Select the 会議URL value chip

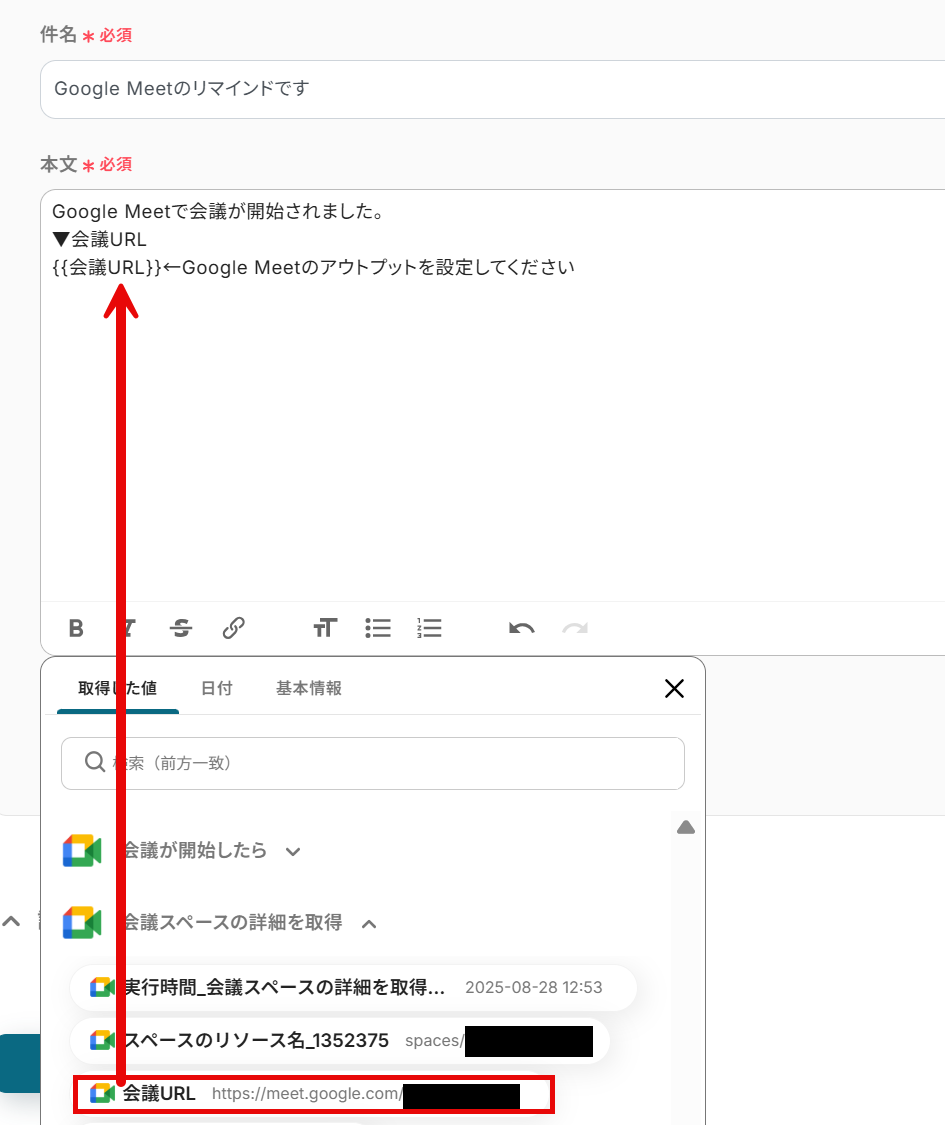314,1093
